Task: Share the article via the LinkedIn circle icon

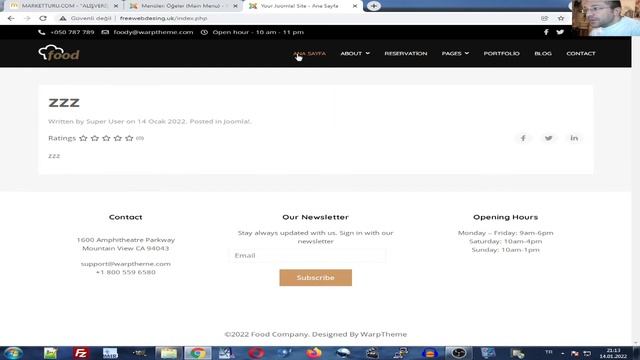Action: click(x=574, y=138)
